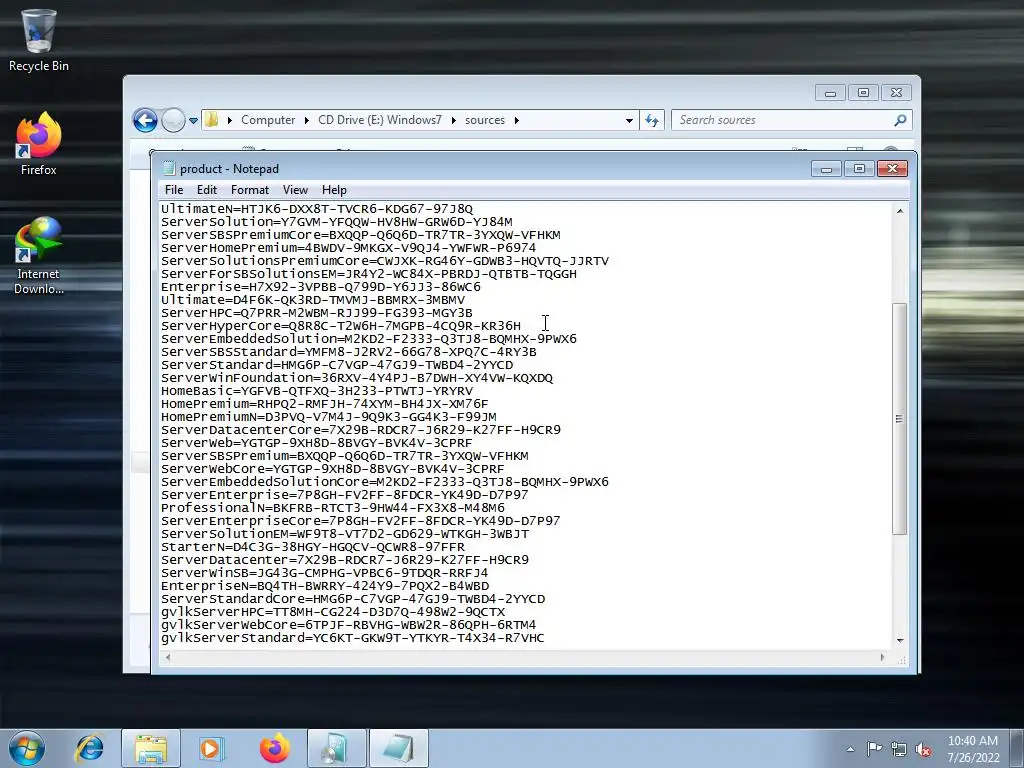Open Notepad's File menu
This screenshot has height=768, width=1024.
[x=174, y=190]
